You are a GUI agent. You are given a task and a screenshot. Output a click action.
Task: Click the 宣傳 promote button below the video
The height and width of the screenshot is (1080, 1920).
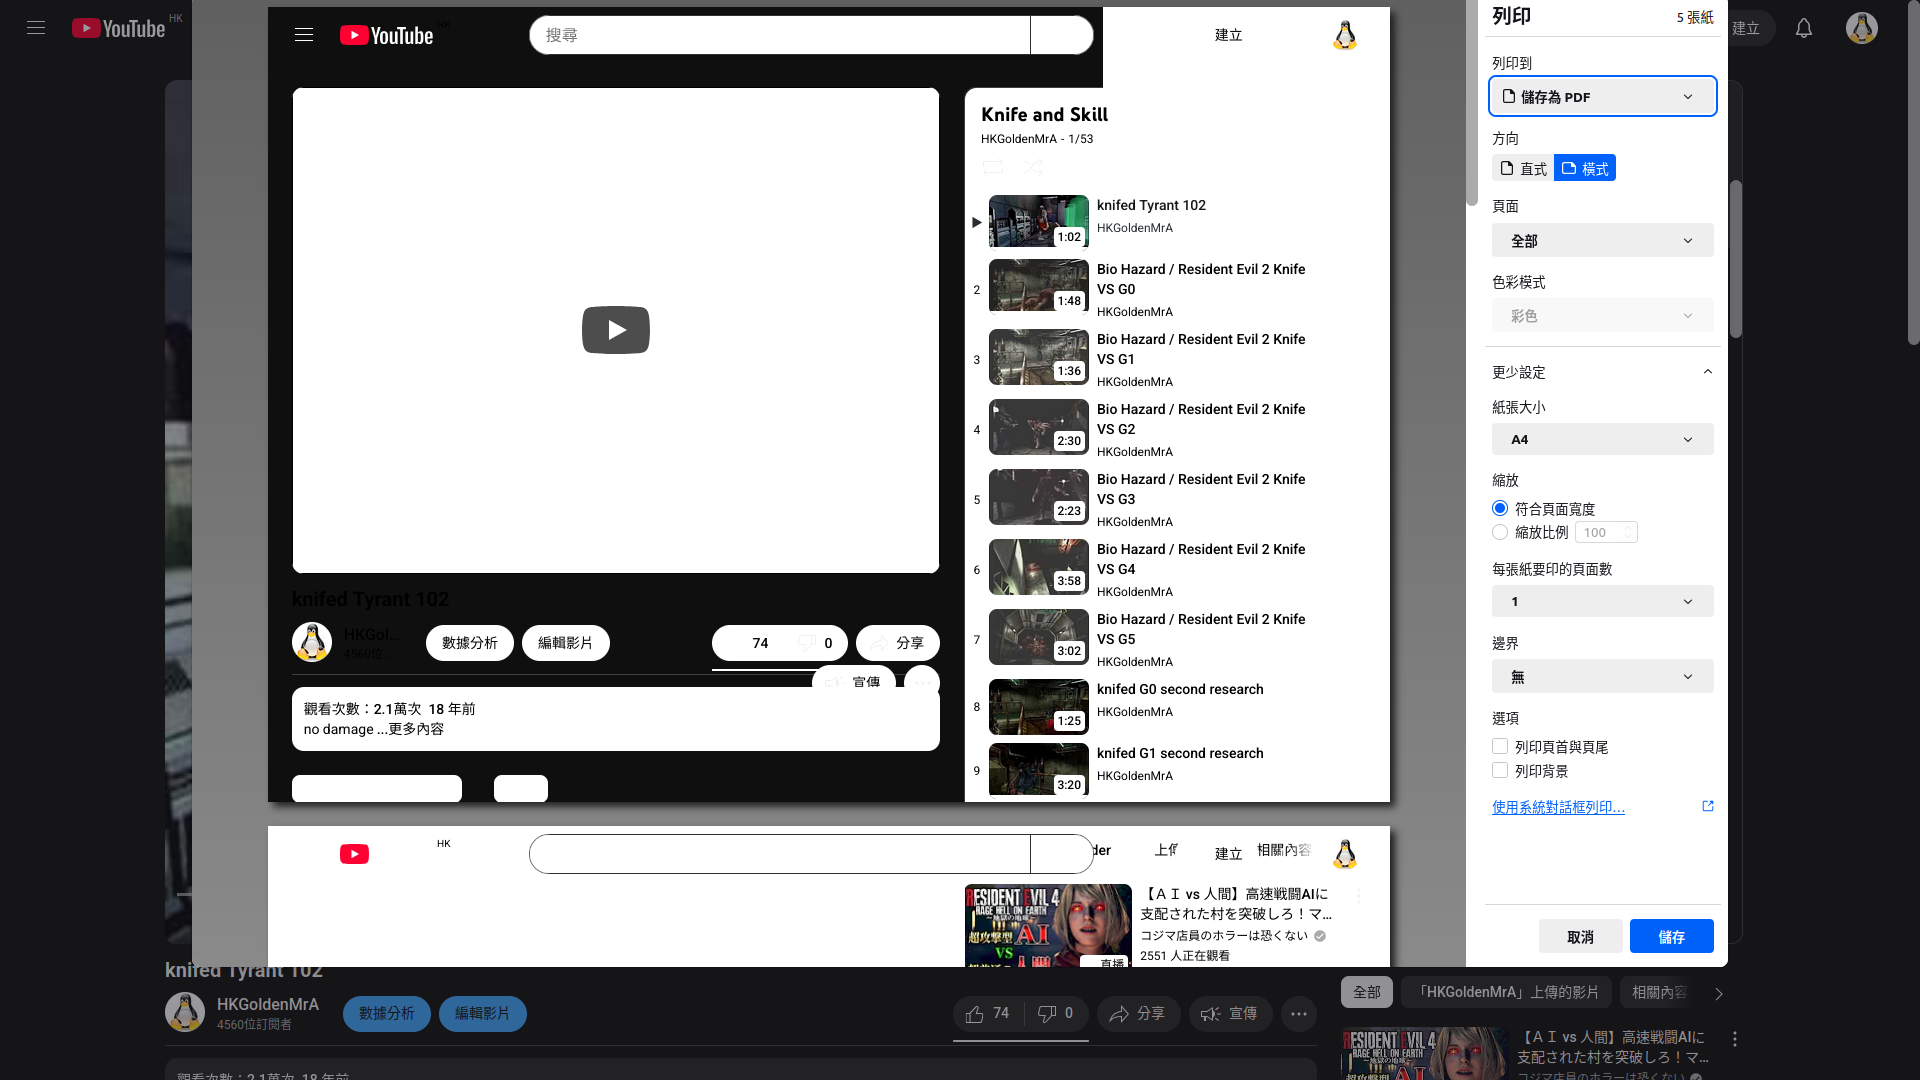[1230, 1014]
